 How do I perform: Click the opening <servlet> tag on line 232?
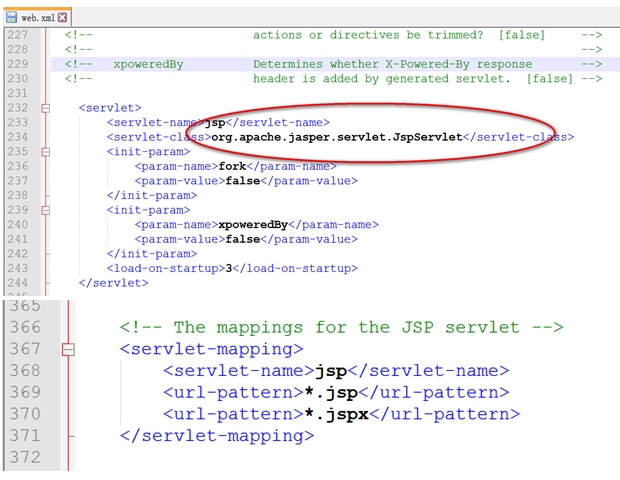tap(110, 108)
